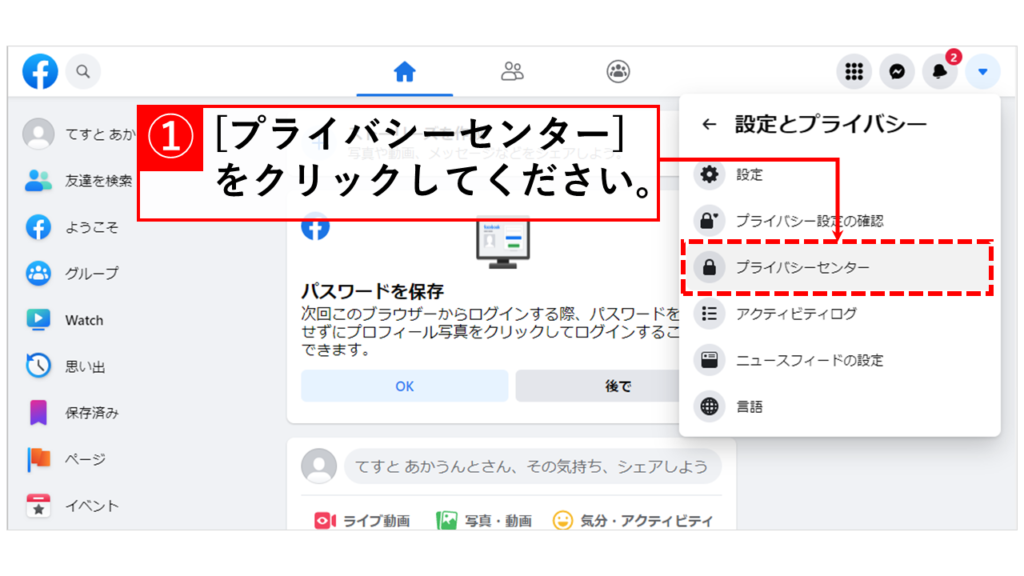Click the profile avatar beside the composer
1024x576 pixels.
click(319, 466)
